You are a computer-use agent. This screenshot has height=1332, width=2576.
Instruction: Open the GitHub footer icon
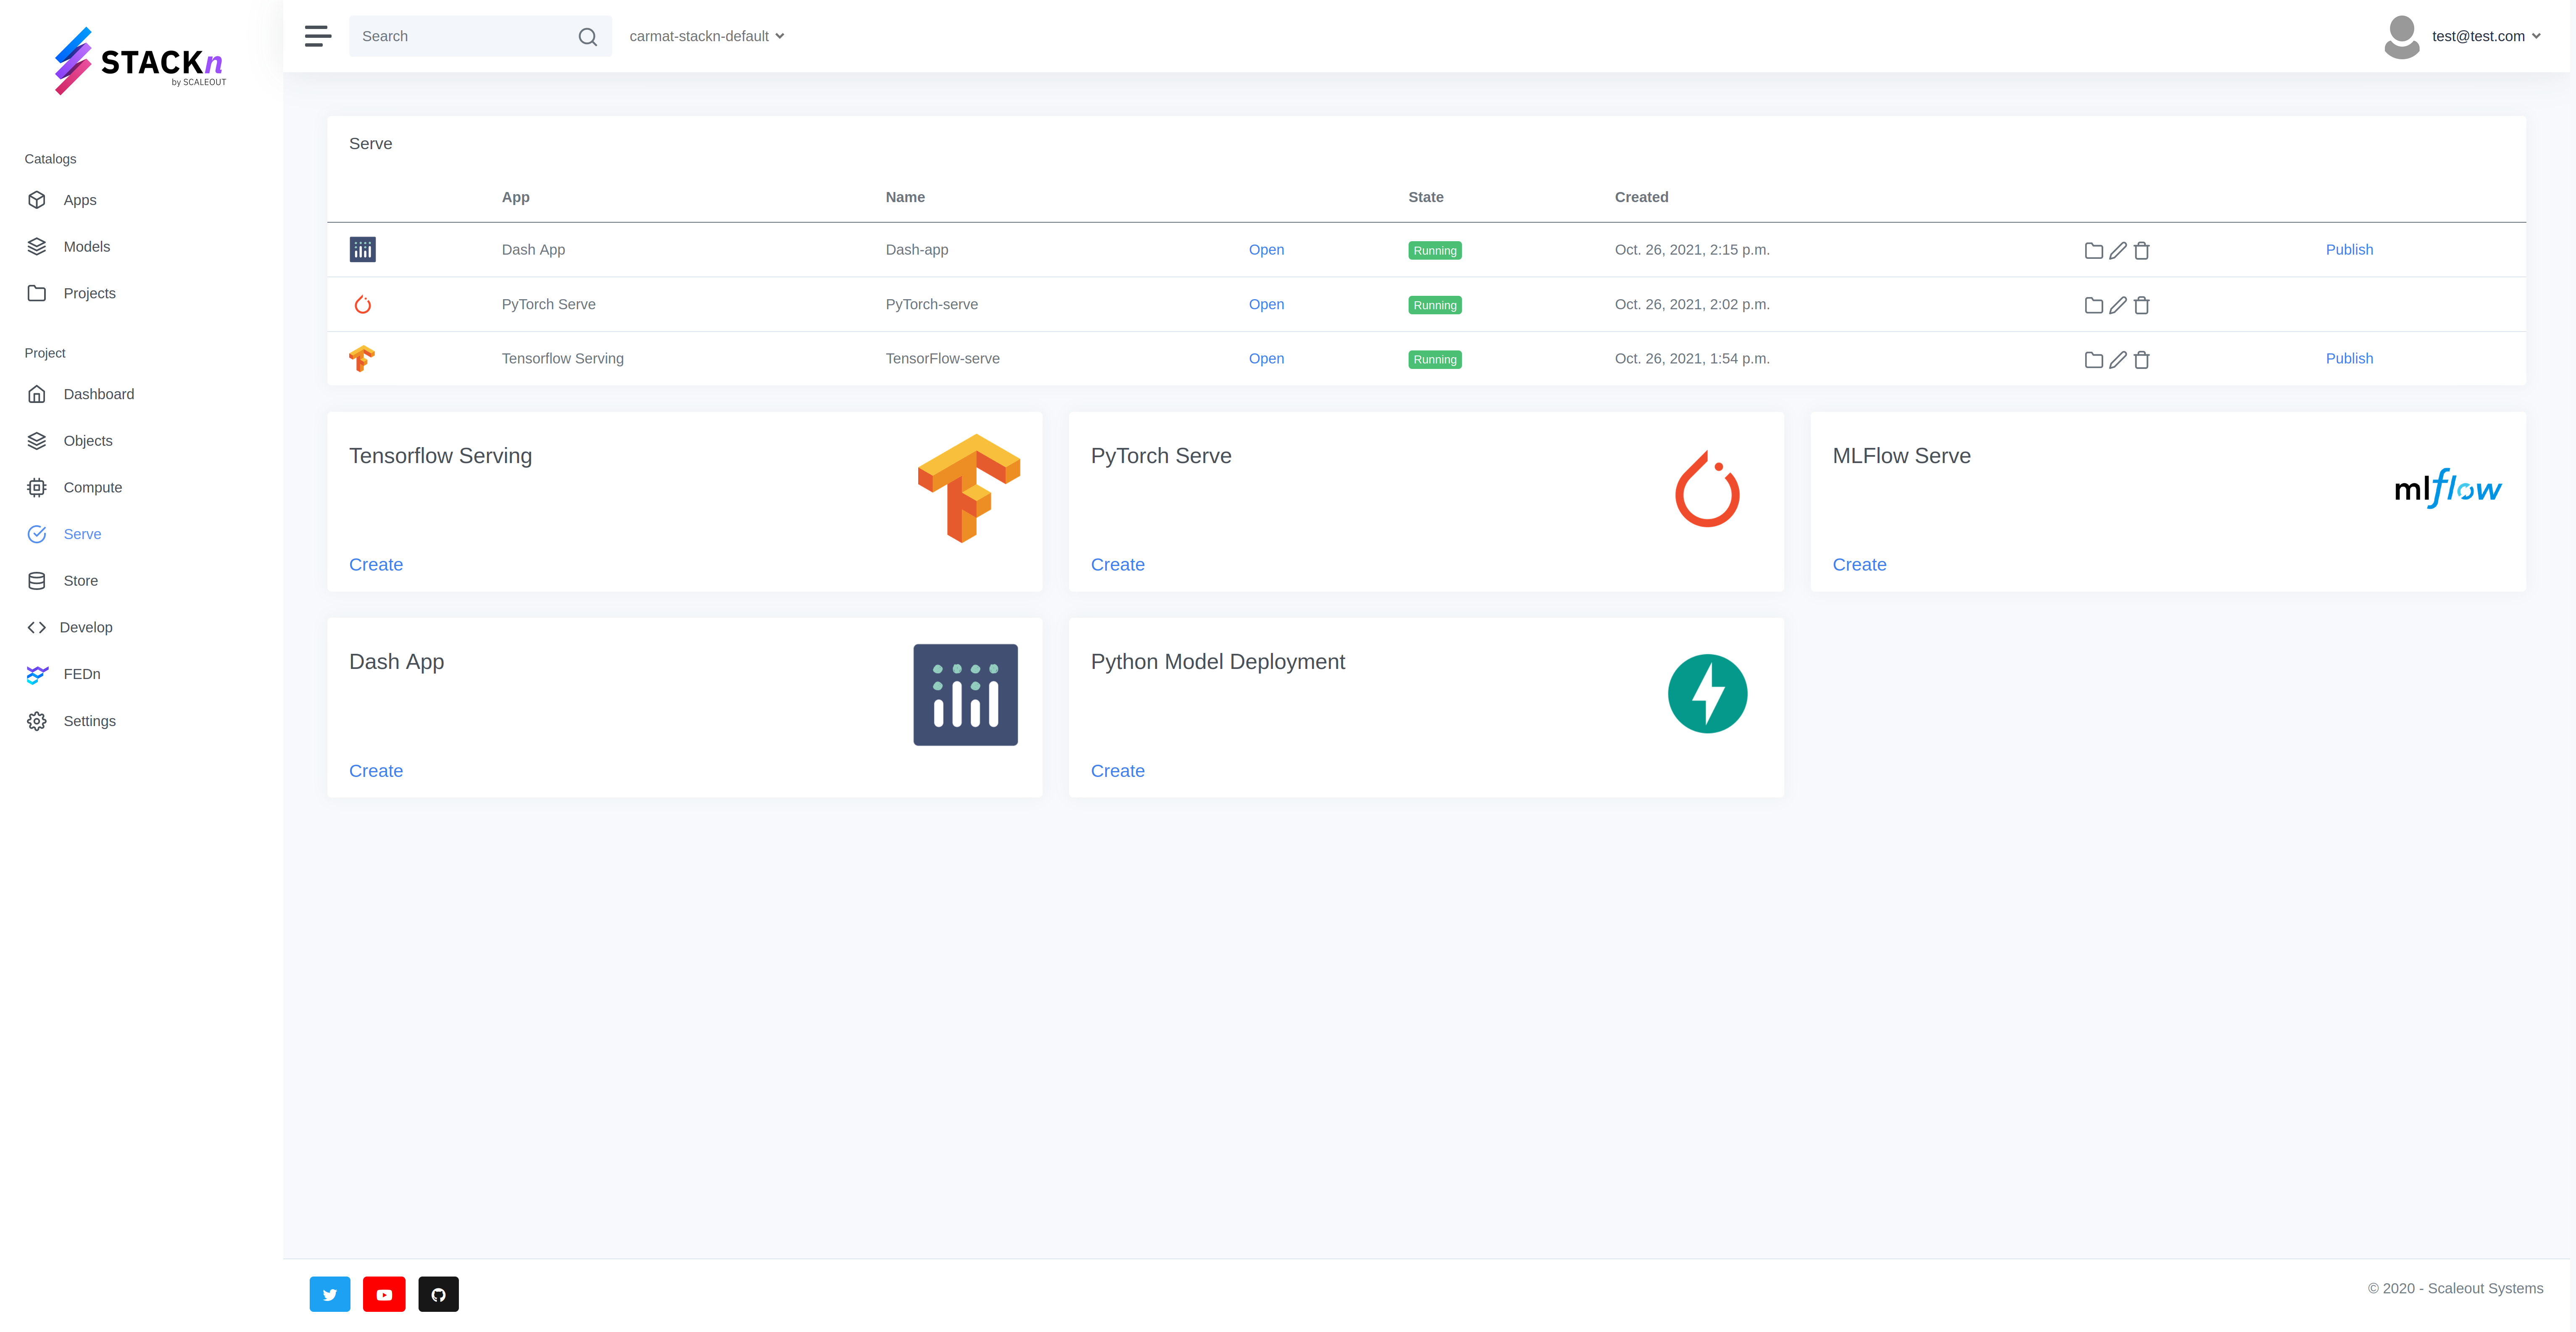coord(438,1294)
